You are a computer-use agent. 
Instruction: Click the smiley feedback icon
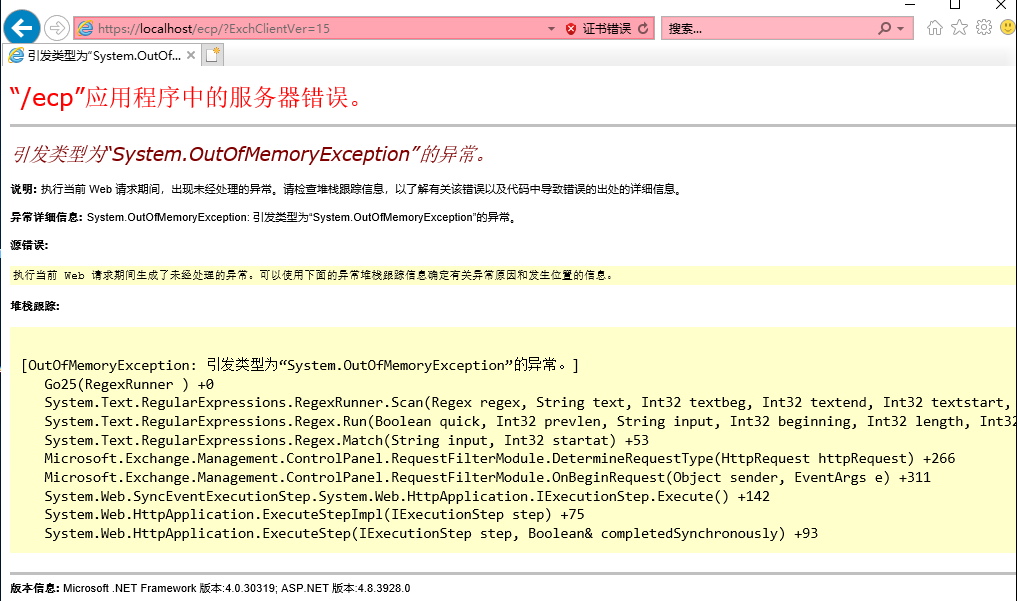pos(1008,27)
